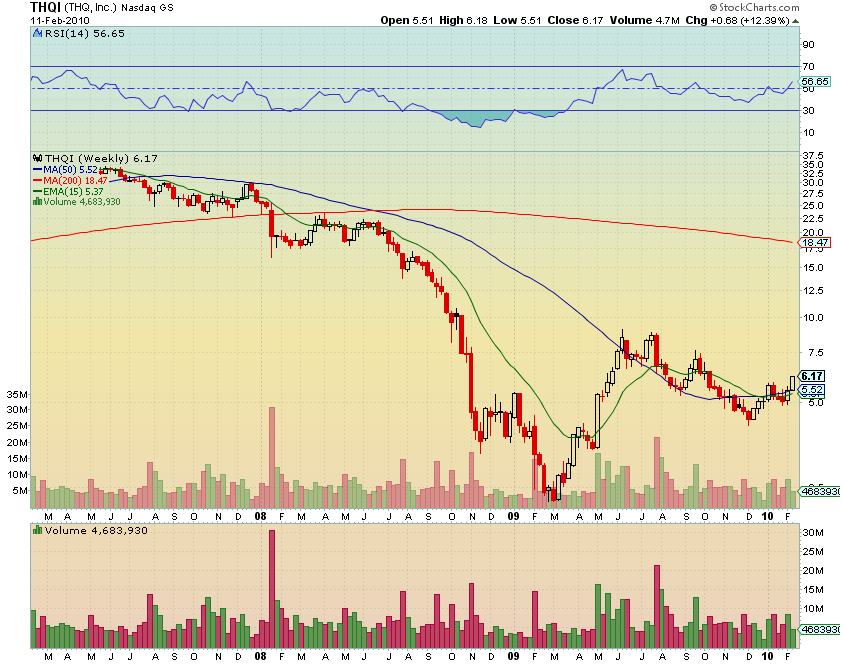Click the red 18.47 price tag on right axis

coord(815,243)
